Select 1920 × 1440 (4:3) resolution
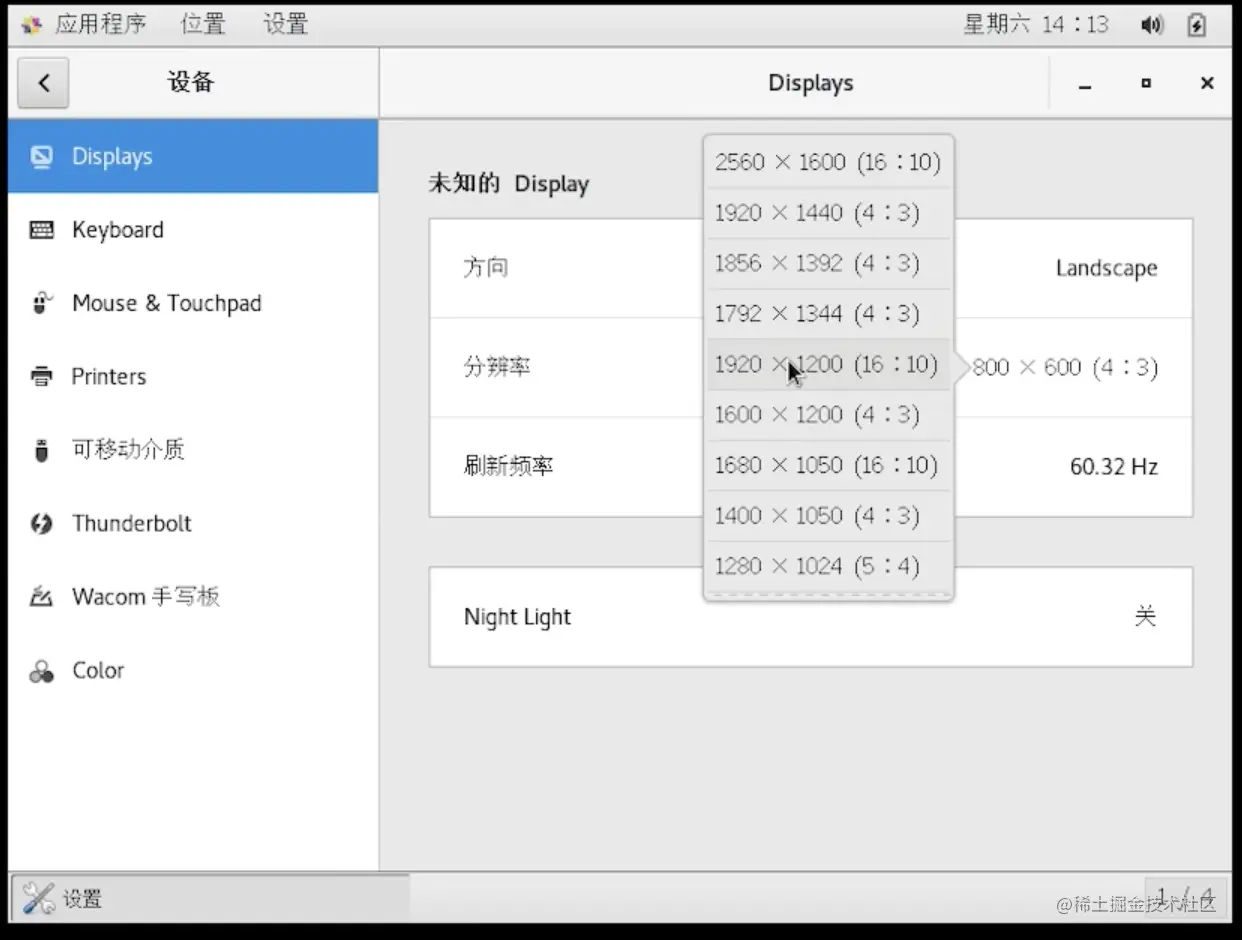This screenshot has height=940, width=1242. pos(828,213)
